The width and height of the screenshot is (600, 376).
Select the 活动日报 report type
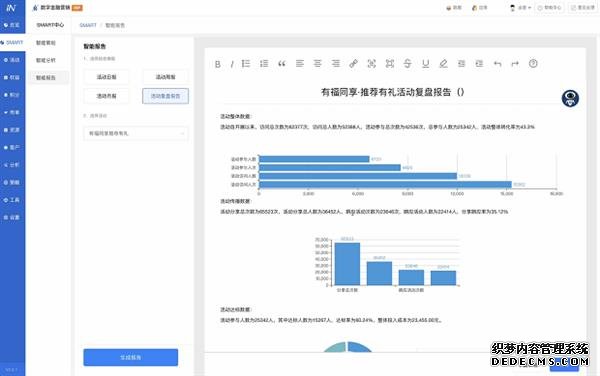click(x=106, y=77)
